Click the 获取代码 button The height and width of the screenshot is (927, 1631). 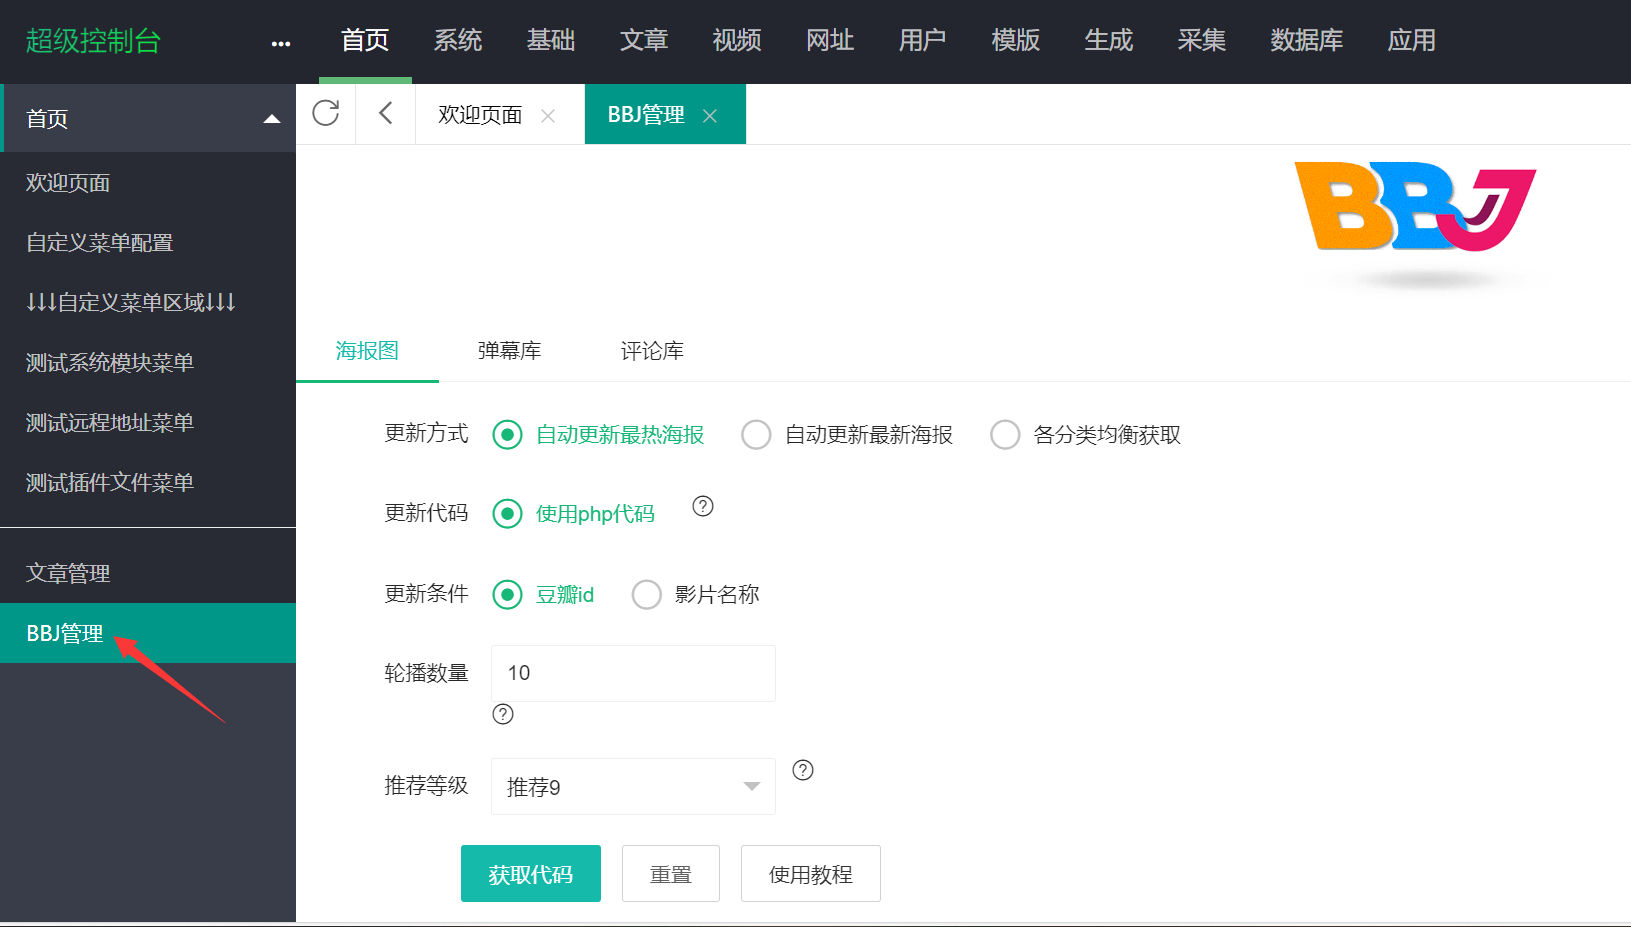pyautogui.click(x=531, y=874)
